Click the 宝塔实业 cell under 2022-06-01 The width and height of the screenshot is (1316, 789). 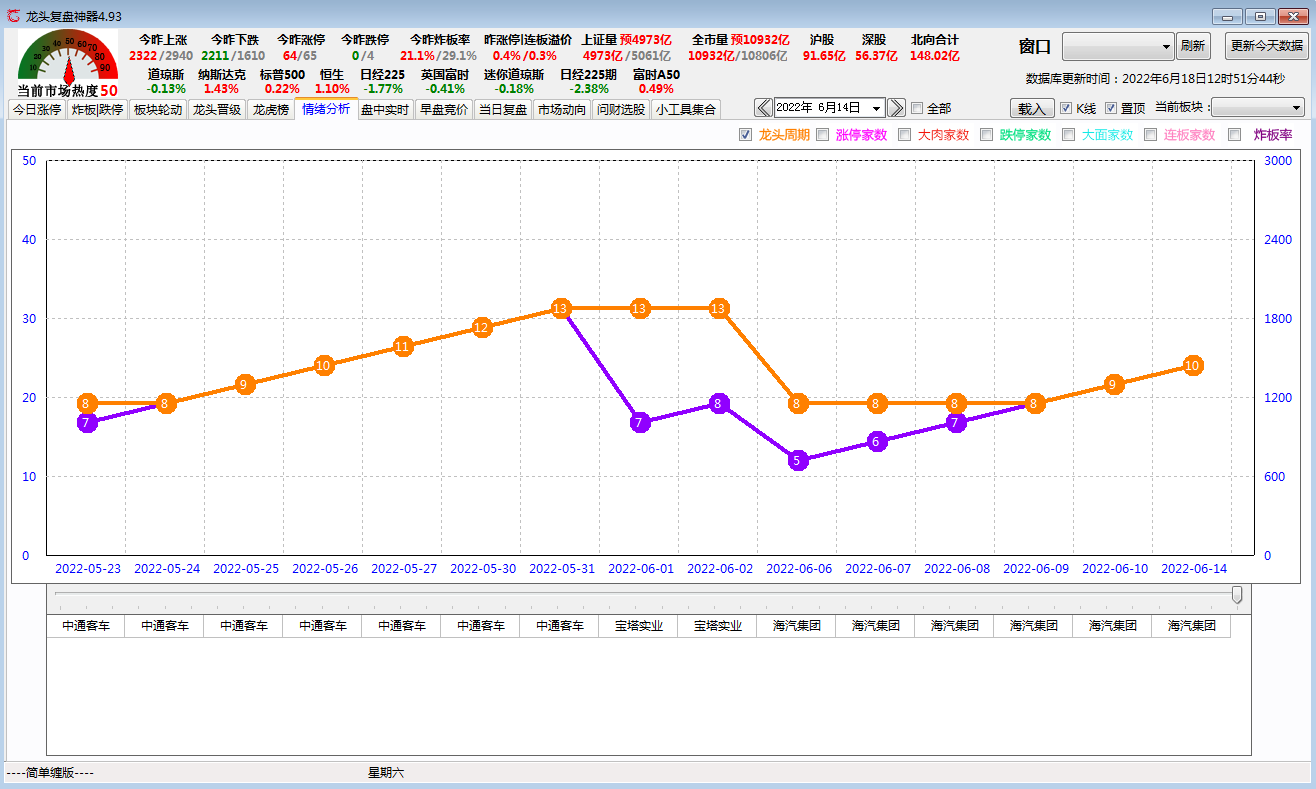639,626
